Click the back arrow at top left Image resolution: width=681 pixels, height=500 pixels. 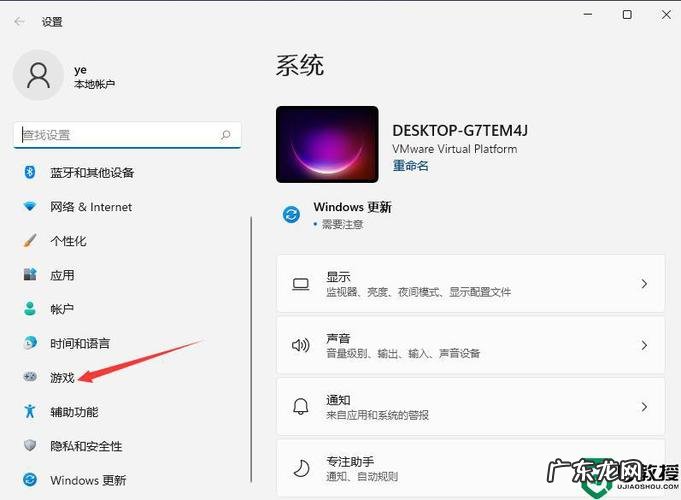tap(19, 21)
